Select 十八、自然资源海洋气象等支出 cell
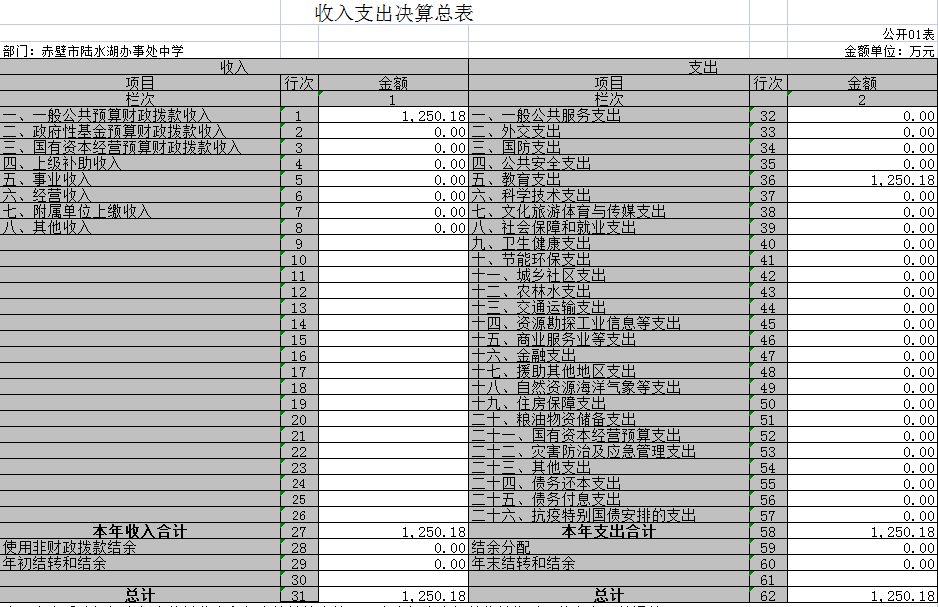Screen dimensions: 938x607 (609, 388)
